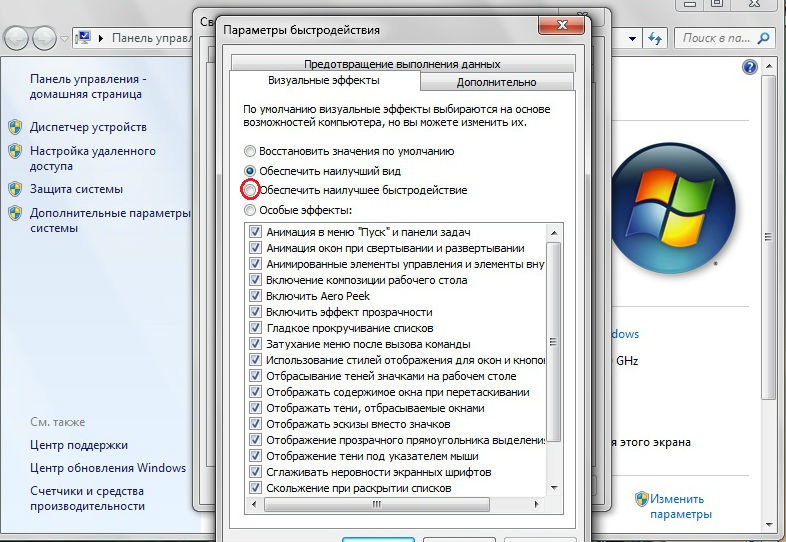The image size is (786, 542).
Task: Disable Включить Aero Peek checkbox
Action: pyautogui.click(x=255, y=296)
